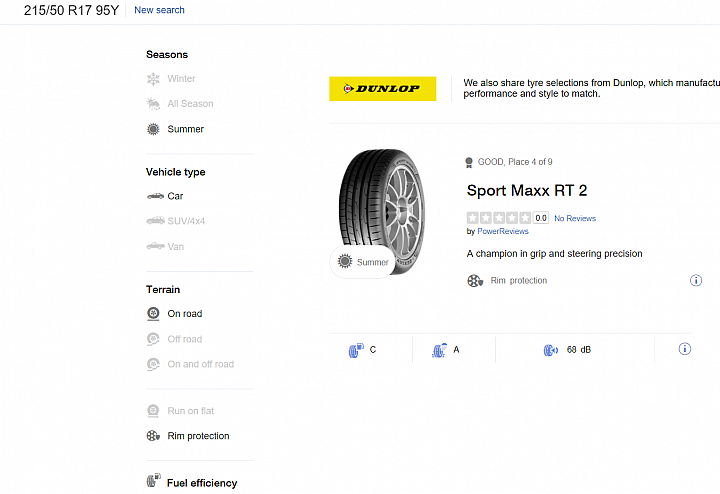720x494 pixels.
Task: Open the No Reviews link
Action: (x=575, y=219)
